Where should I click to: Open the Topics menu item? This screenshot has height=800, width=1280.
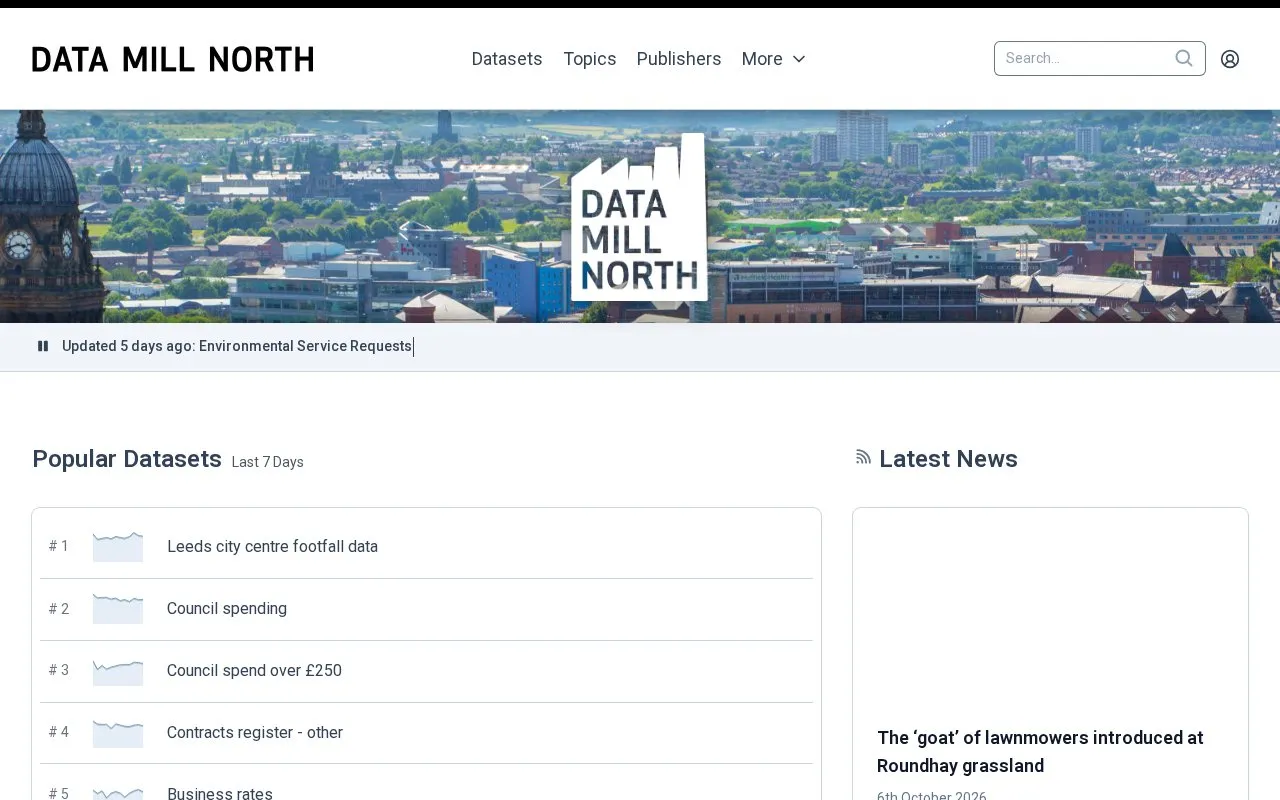tap(590, 59)
